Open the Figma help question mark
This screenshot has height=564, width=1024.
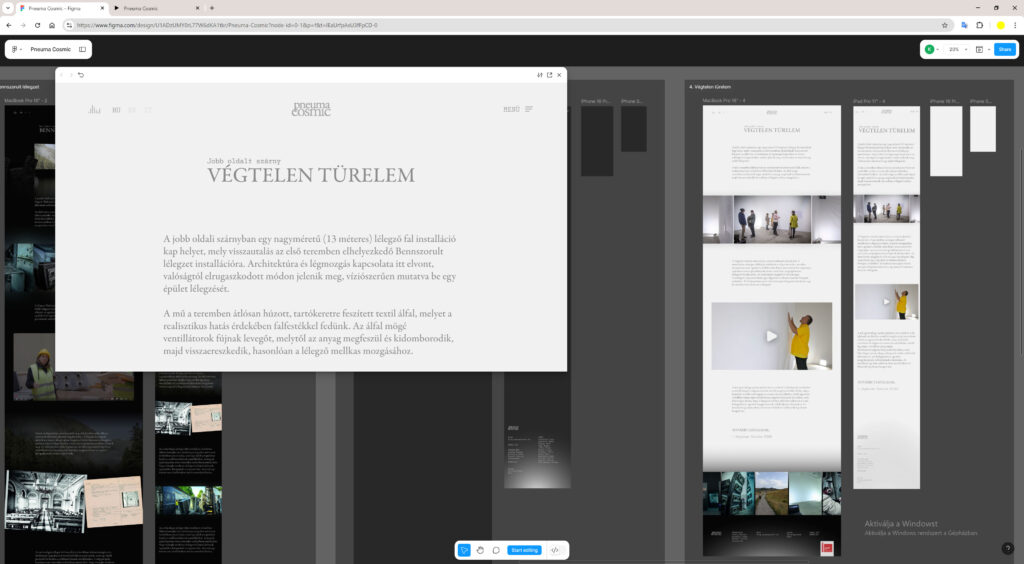pyautogui.click(x=1007, y=548)
